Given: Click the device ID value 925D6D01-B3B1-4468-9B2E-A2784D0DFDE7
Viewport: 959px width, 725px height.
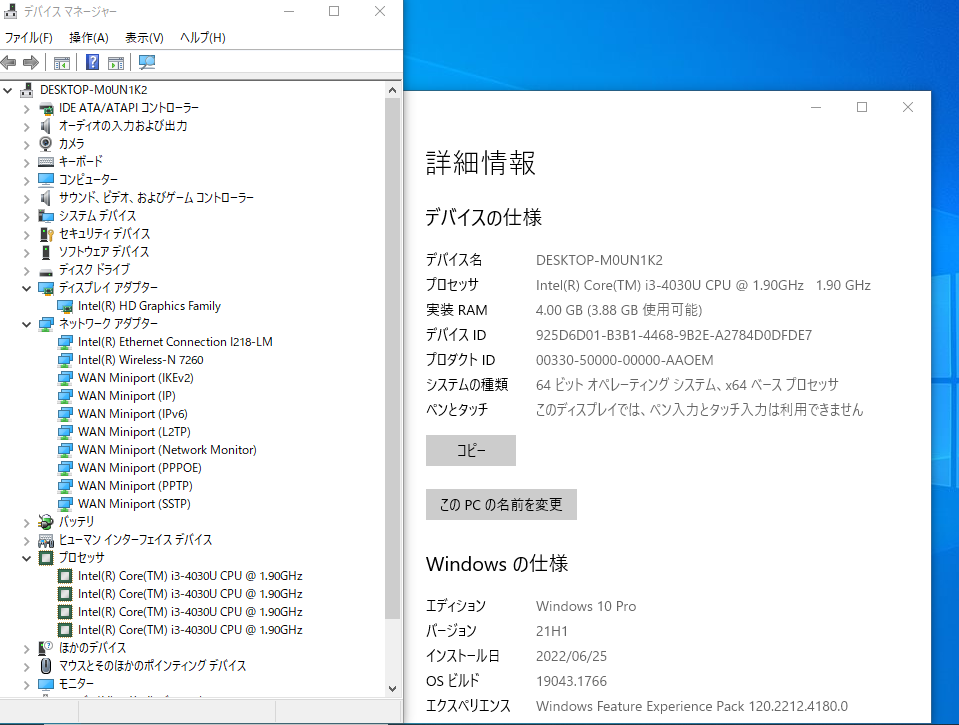Looking at the screenshot, I should tap(674, 335).
